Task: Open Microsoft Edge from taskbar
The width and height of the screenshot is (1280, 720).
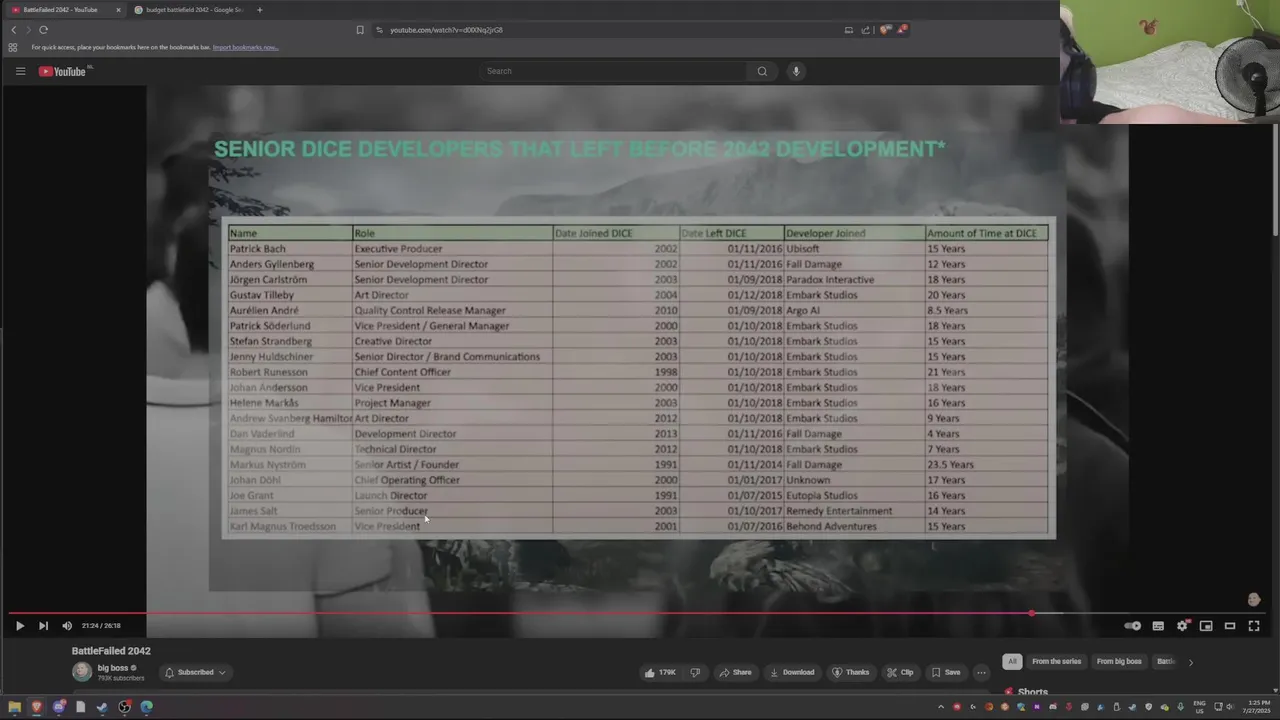Action: [x=146, y=707]
